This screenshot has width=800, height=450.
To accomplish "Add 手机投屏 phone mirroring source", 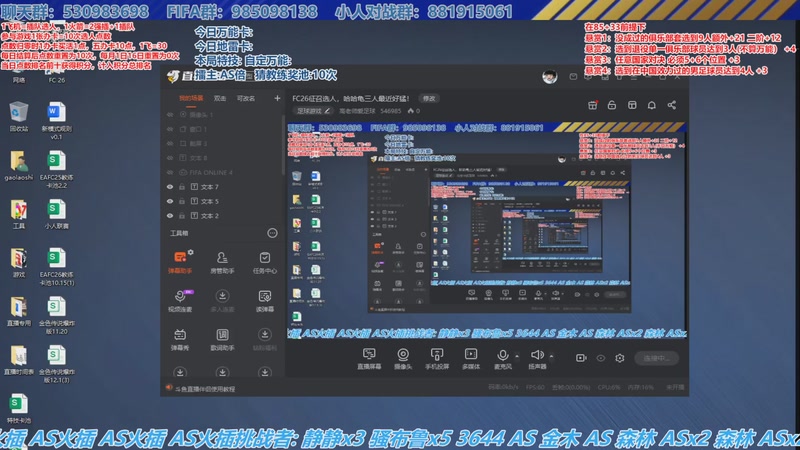I will pos(437,359).
